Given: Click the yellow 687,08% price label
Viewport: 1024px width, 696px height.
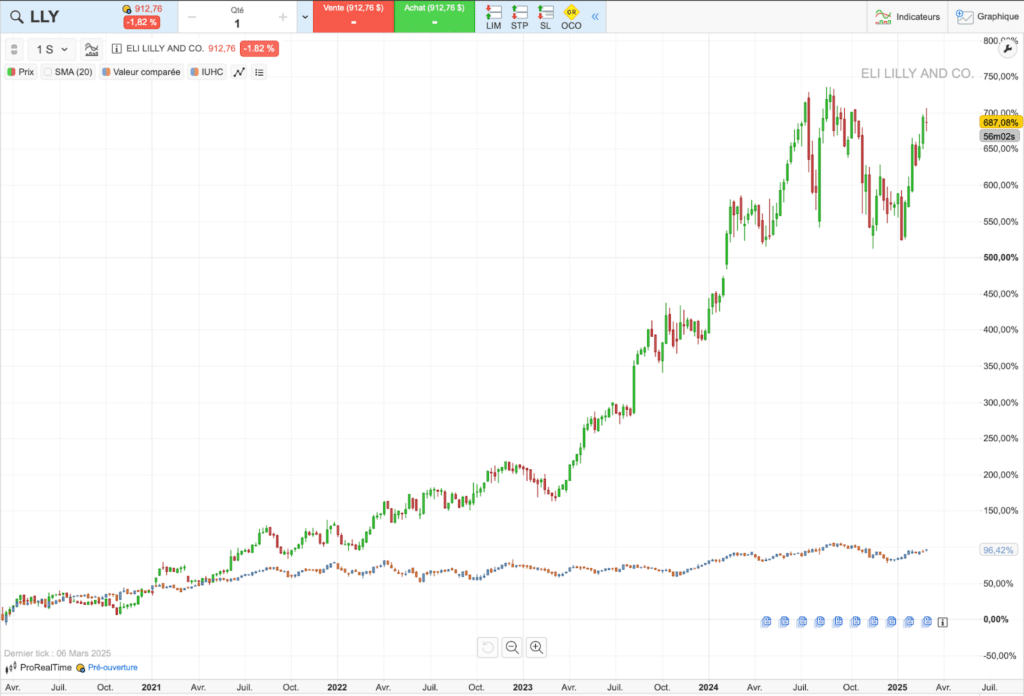Looking at the screenshot, I should pyautogui.click(x=1000, y=122).
